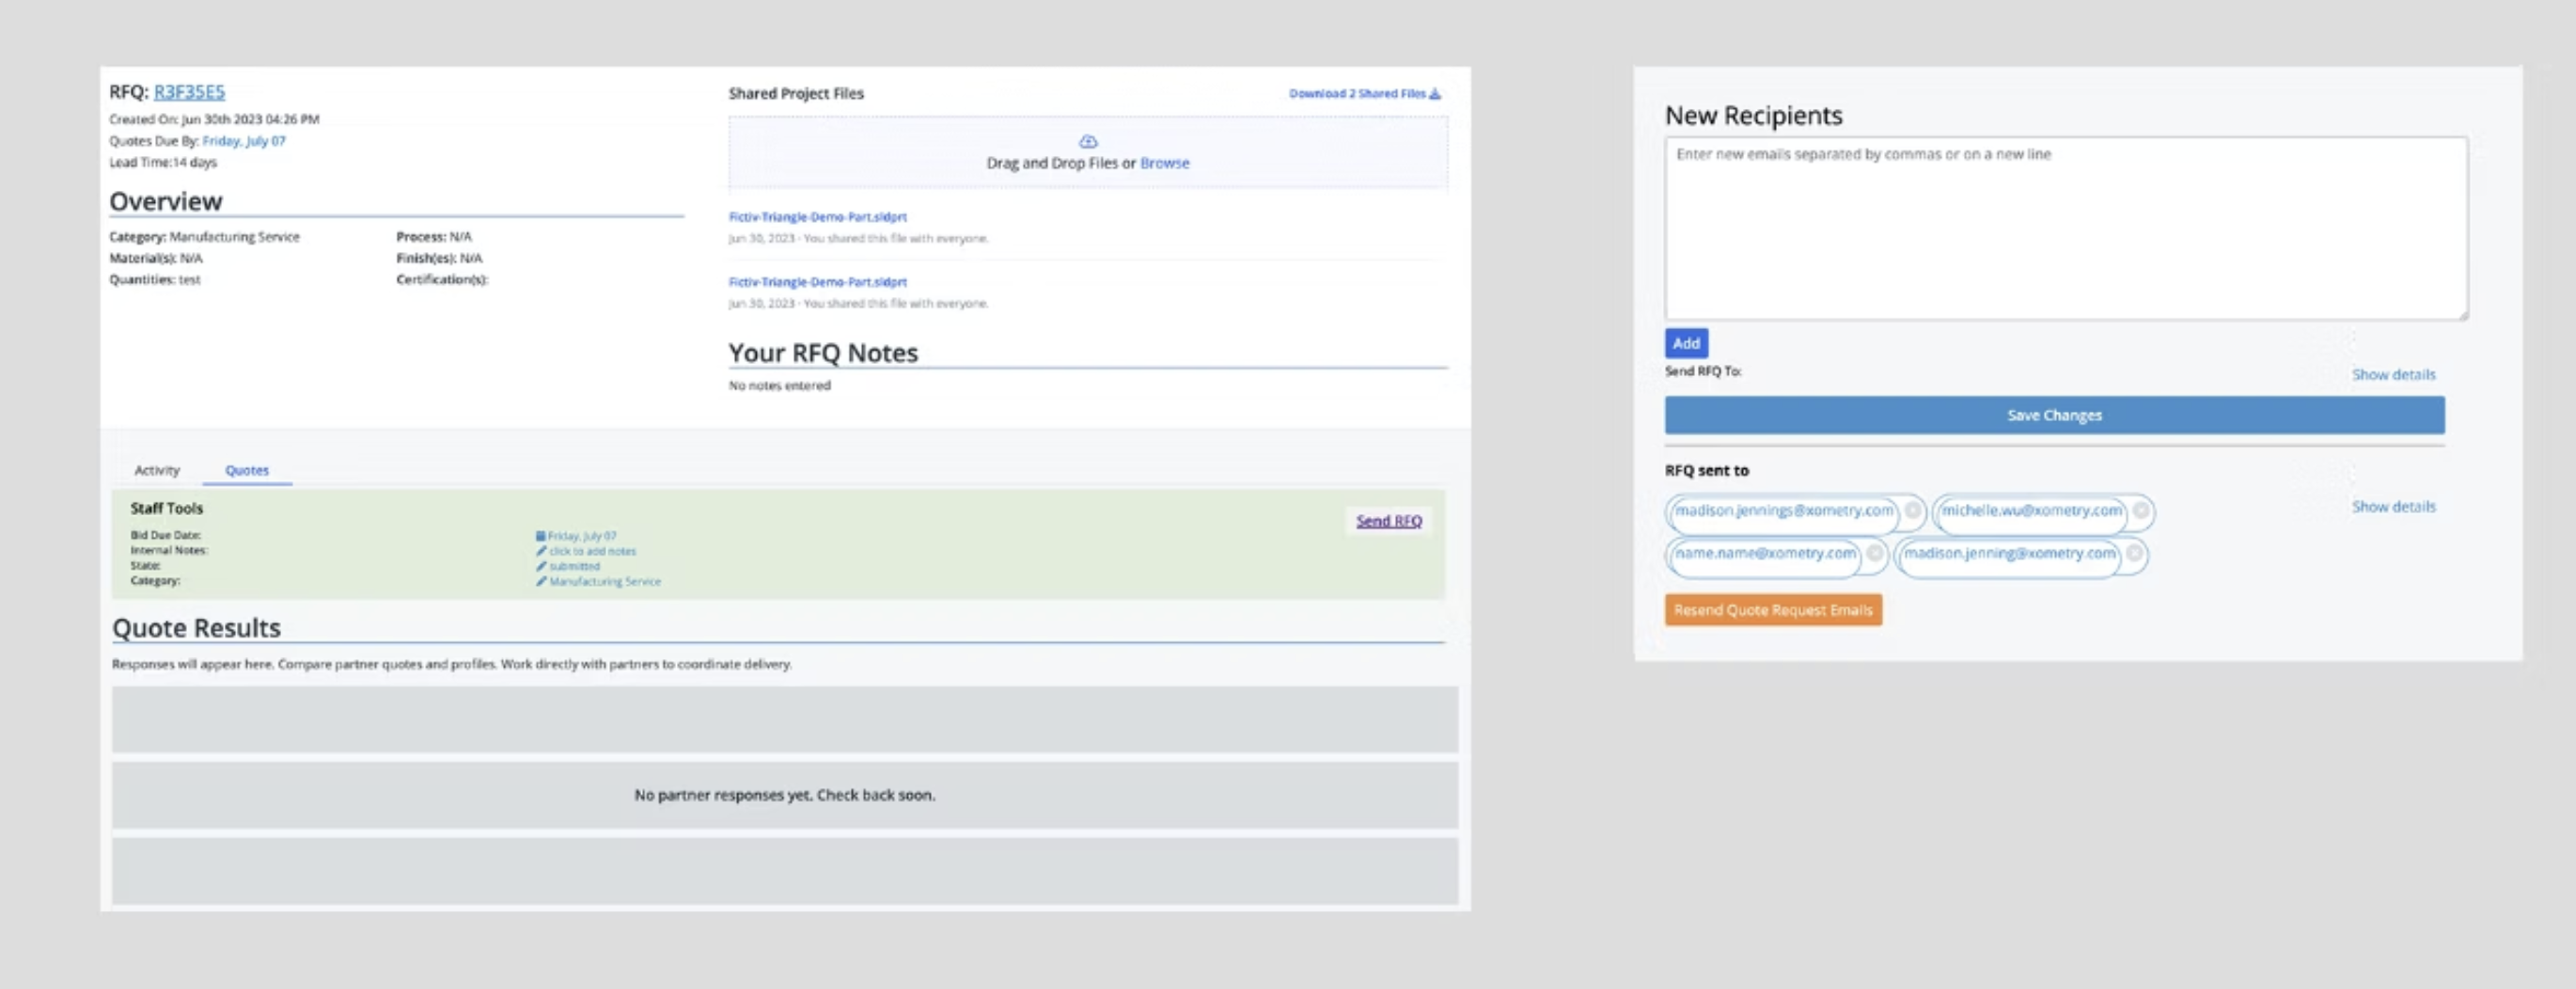Click the pencil icon beside Manufacturing Service category
The image size is (2576, 989).
pyautogui.click(x=543, y=581)
